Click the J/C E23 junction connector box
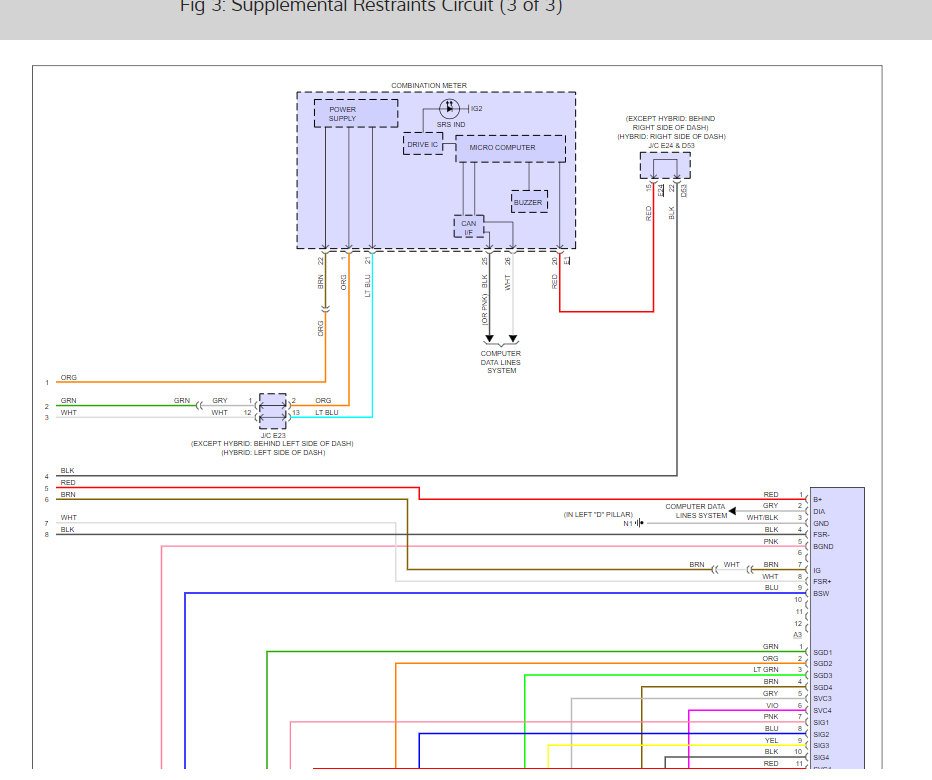The image size is (932, 780). click(x=273, y=411)
